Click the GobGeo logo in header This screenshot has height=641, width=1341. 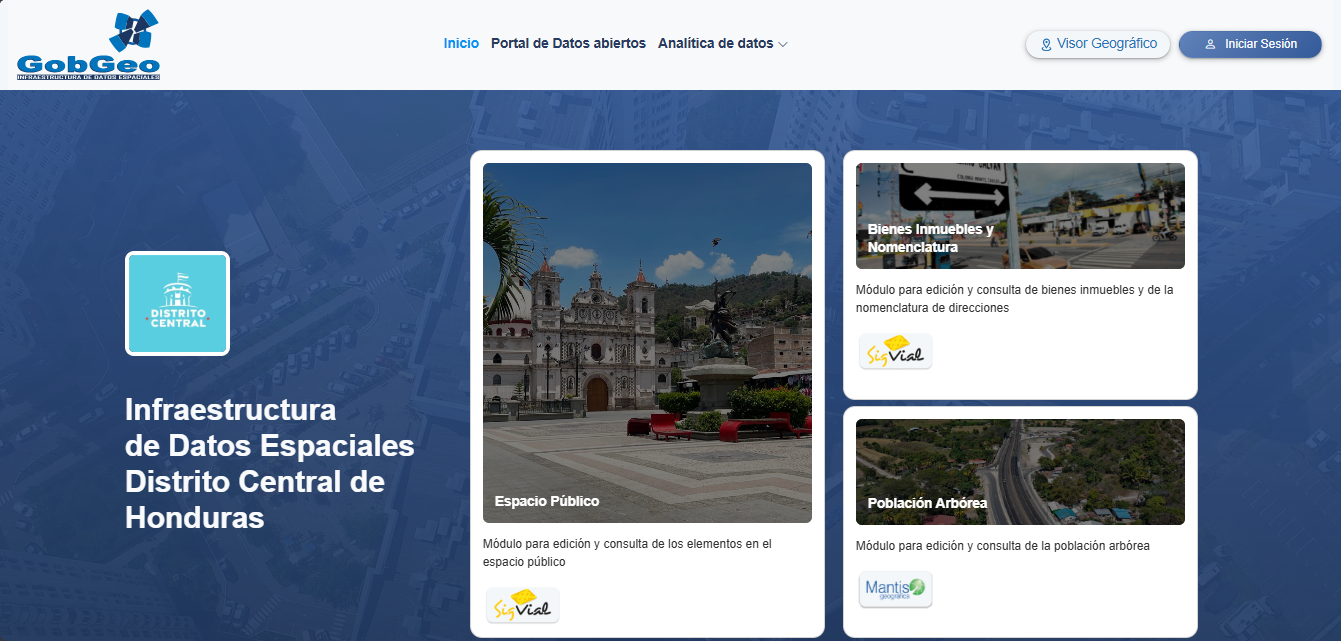click(x=89, y=45)
